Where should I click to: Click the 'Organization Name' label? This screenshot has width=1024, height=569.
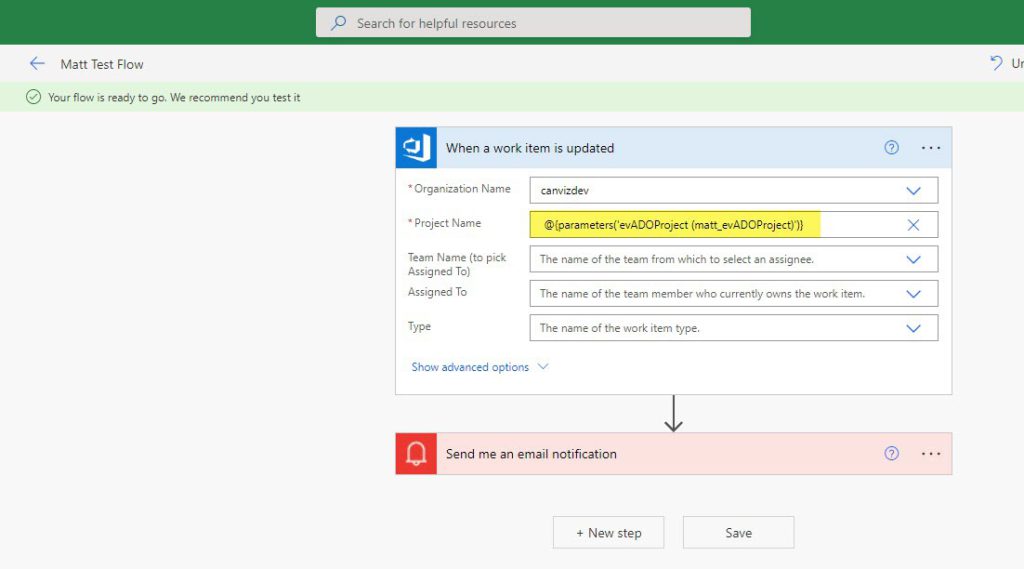(462, 189)
